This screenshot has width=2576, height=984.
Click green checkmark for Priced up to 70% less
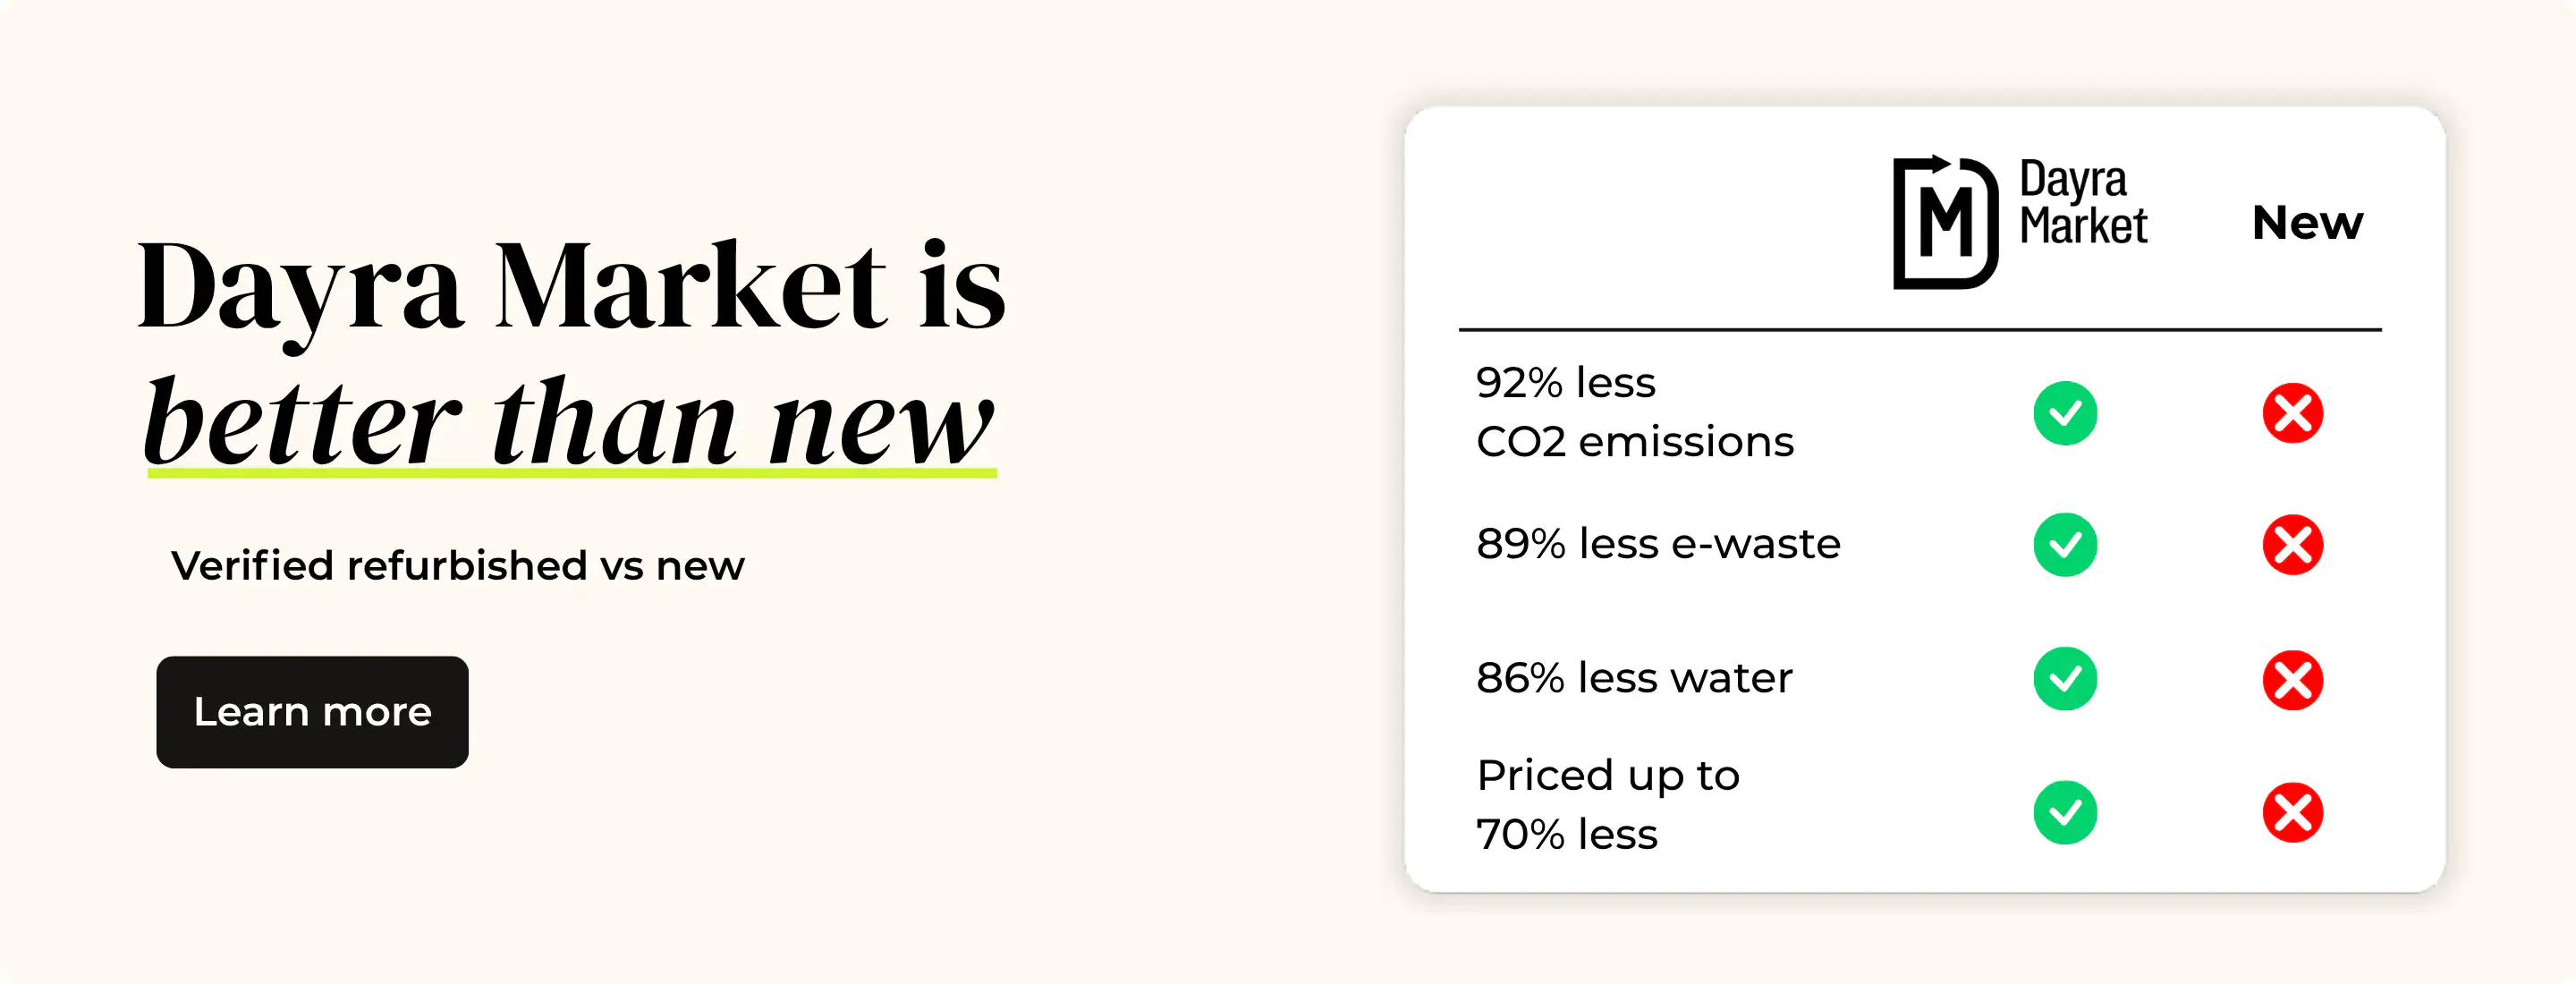click(2065, 812)
